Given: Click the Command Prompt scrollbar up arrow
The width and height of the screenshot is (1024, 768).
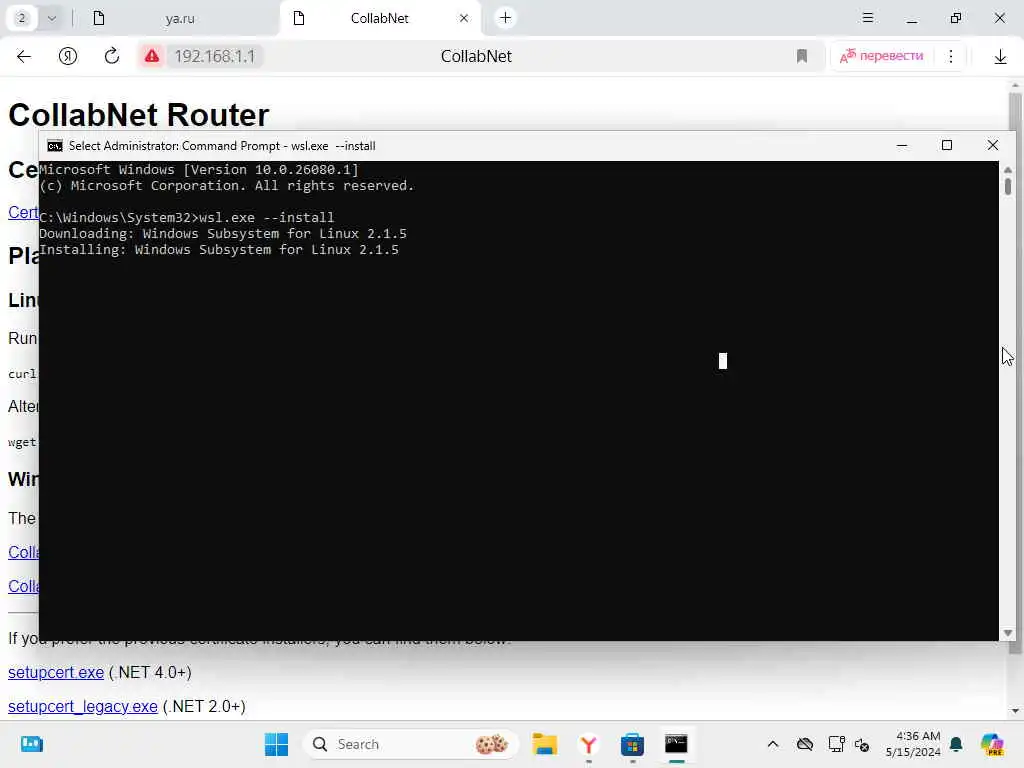Looking at the screenshot, I should [1008, 170].
